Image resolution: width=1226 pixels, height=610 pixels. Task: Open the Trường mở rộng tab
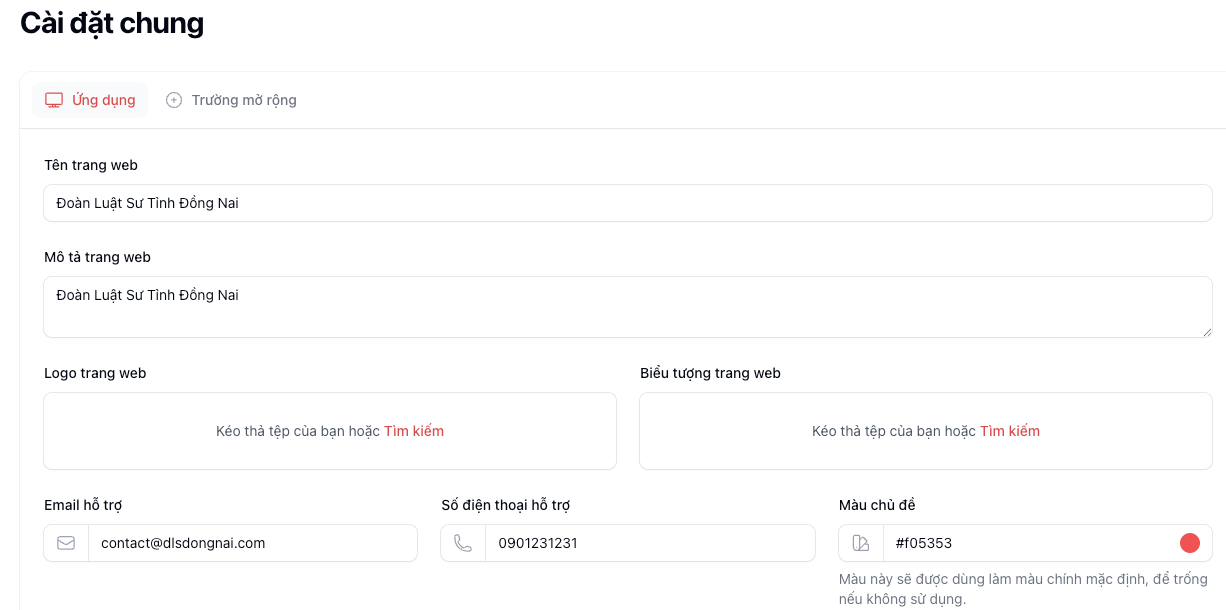coord(231,100)
